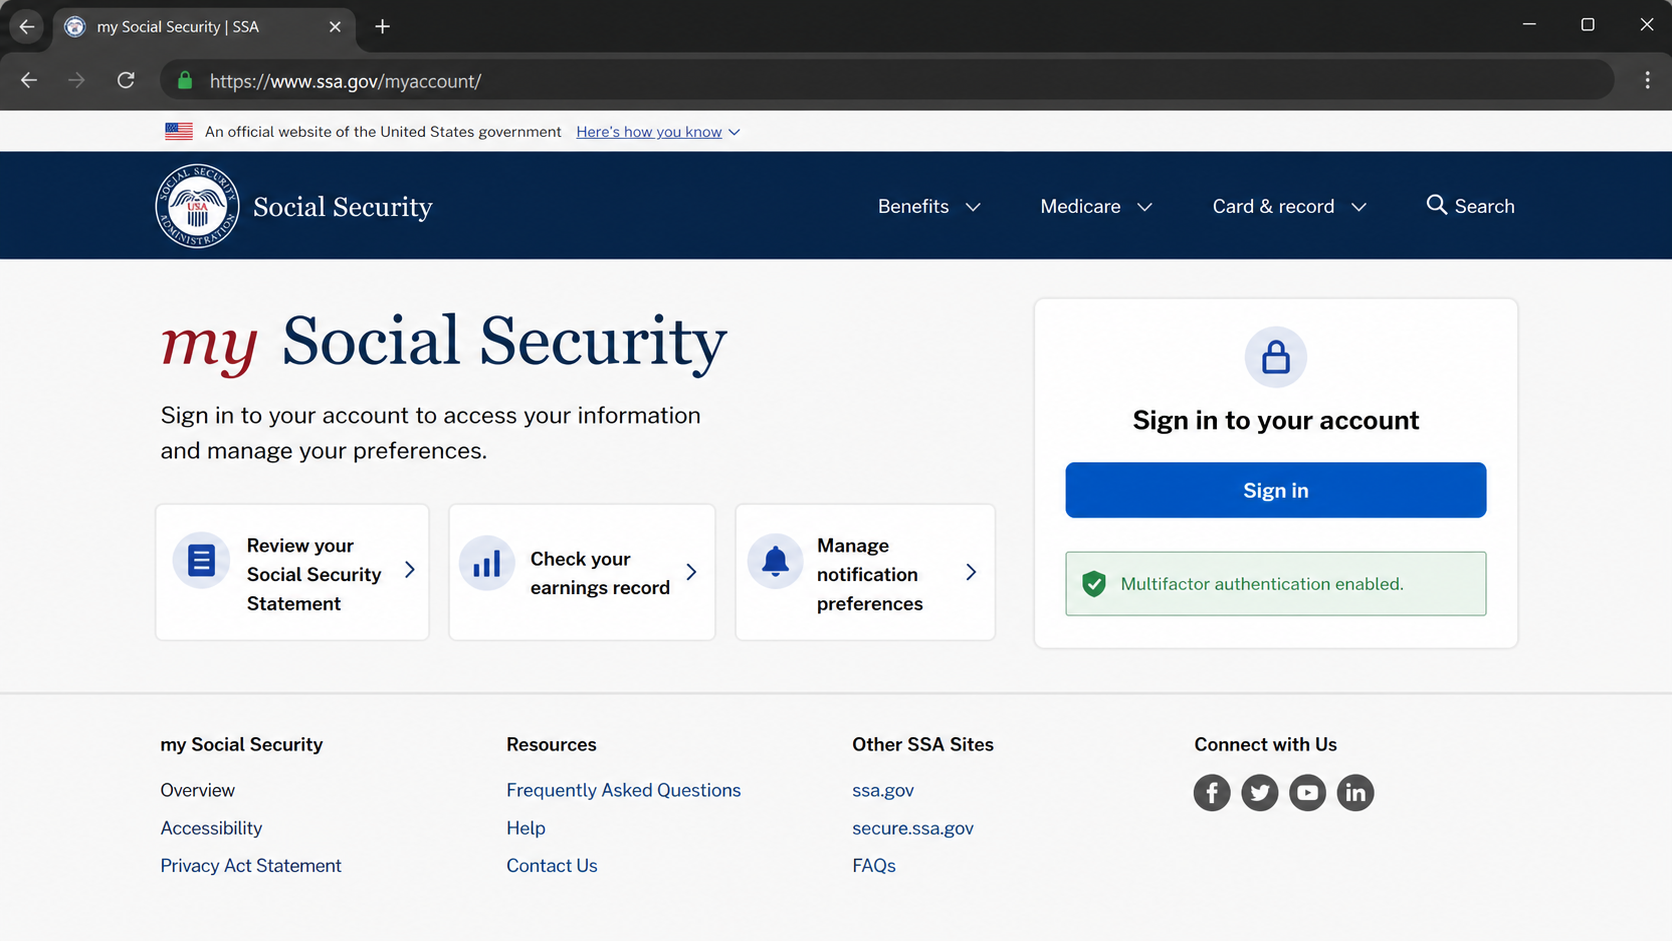
Task: Open the Contact Us link
Action: (551, 866)
